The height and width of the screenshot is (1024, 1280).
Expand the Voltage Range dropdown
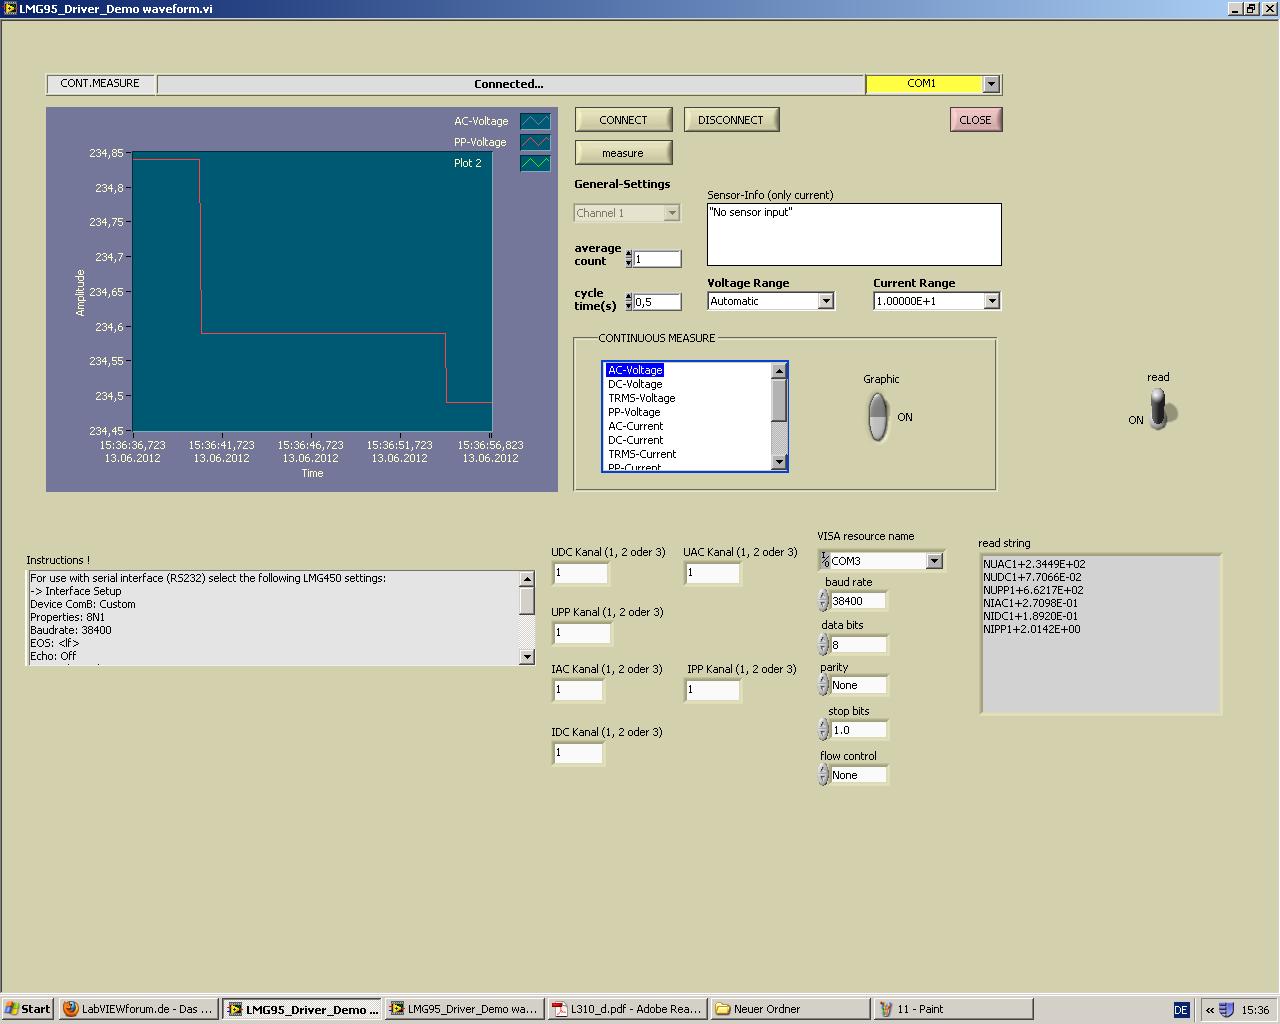pos(825,301)
